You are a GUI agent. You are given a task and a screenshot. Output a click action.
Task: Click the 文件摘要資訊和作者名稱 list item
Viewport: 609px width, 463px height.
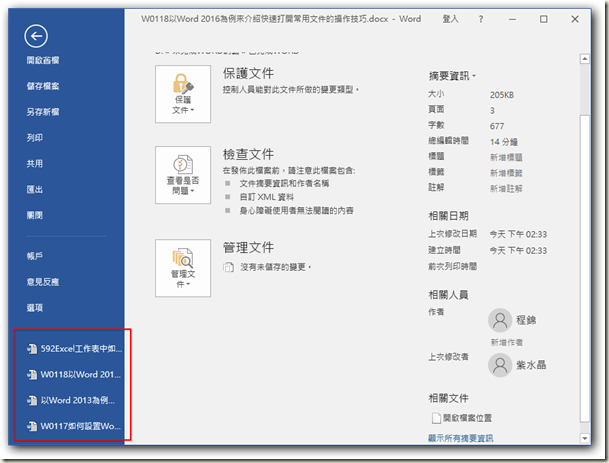point(284,183)
